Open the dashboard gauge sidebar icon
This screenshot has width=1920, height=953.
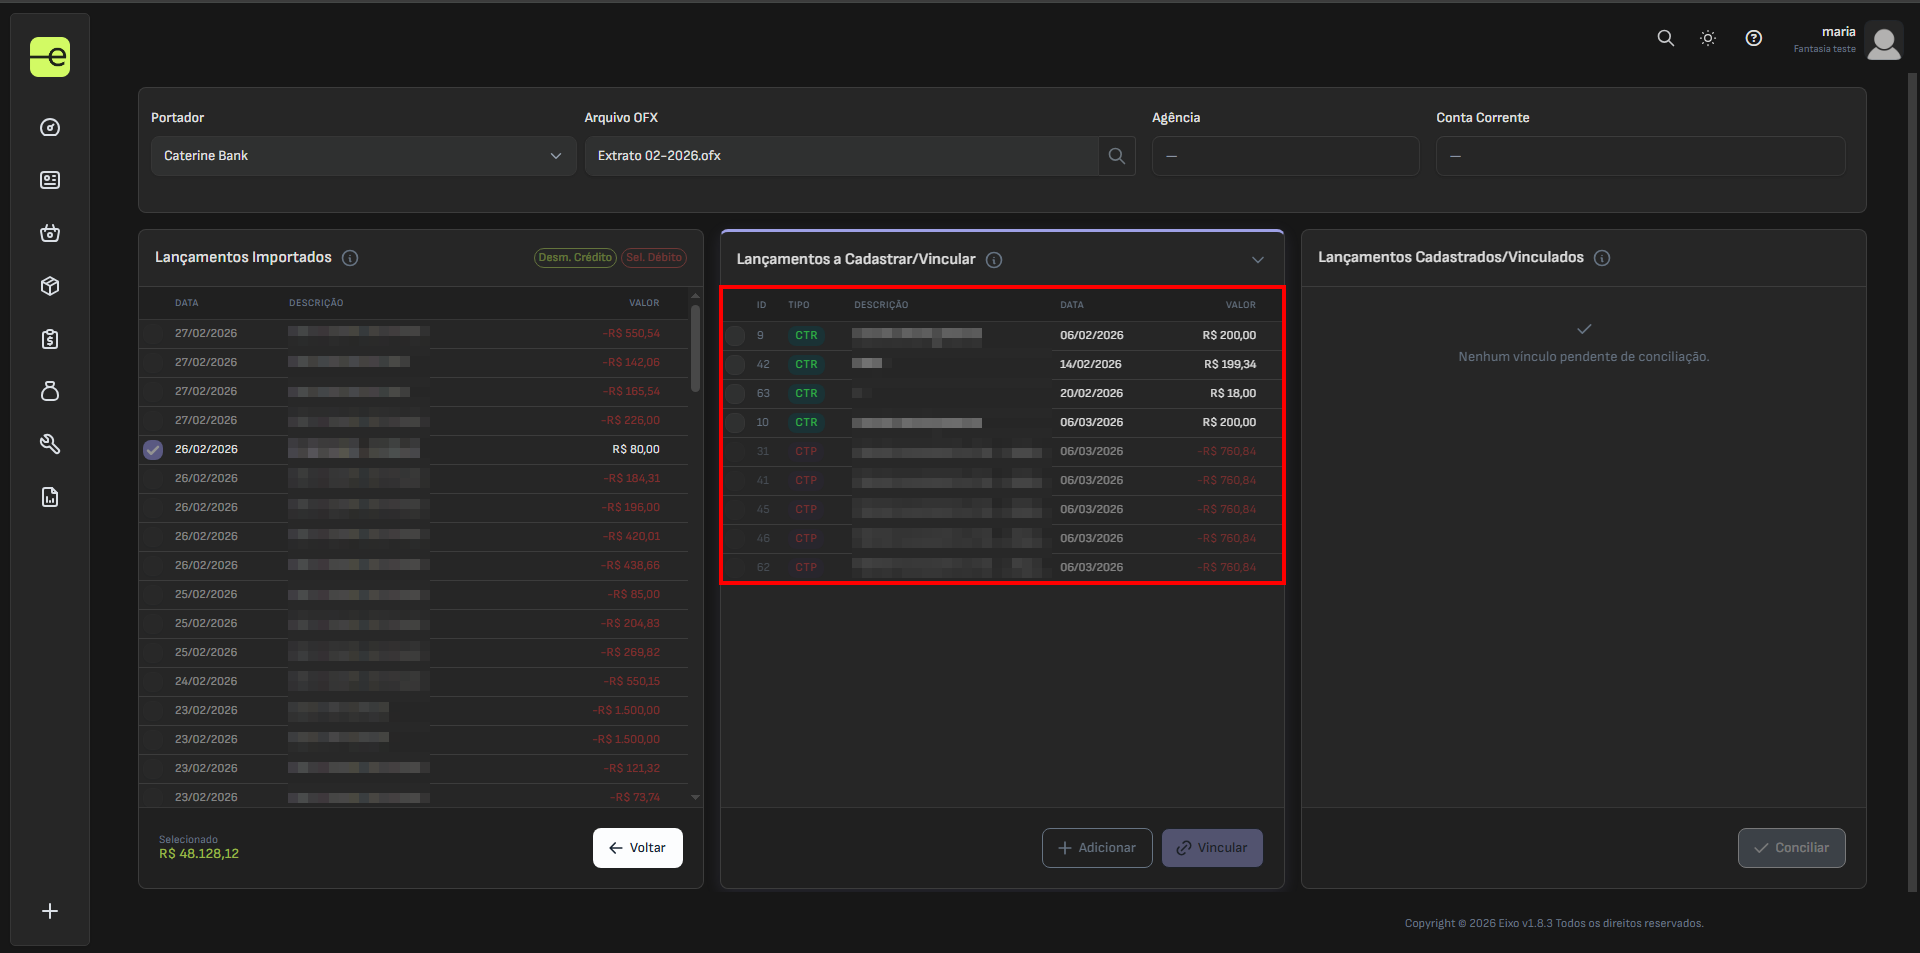pyautogui.click(x=50, y=128)
